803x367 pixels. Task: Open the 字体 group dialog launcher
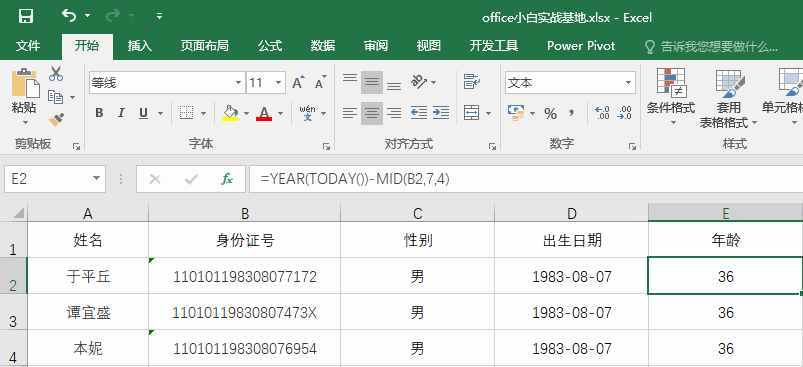pyautogui.click(x=326, y=147)
